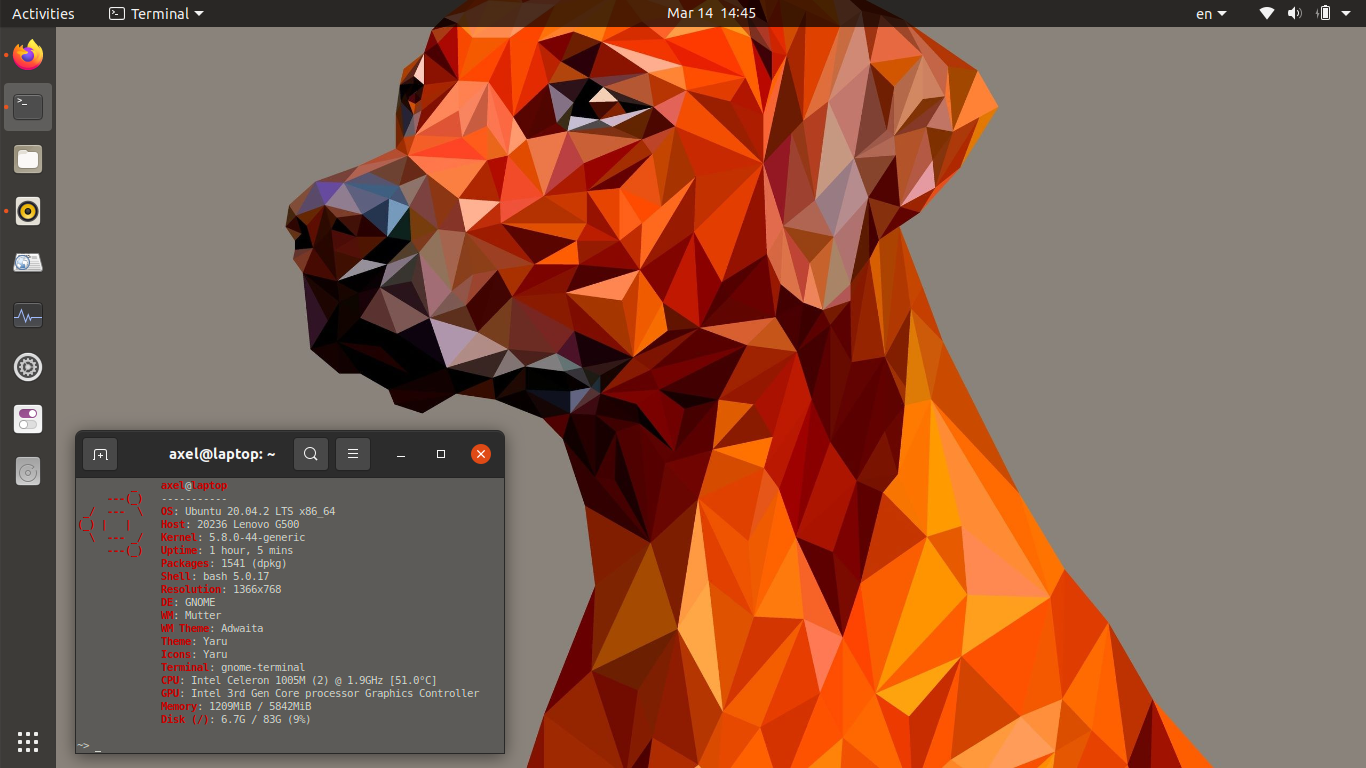
Task: Open the Activities overview
Action: tap(43, 14)
